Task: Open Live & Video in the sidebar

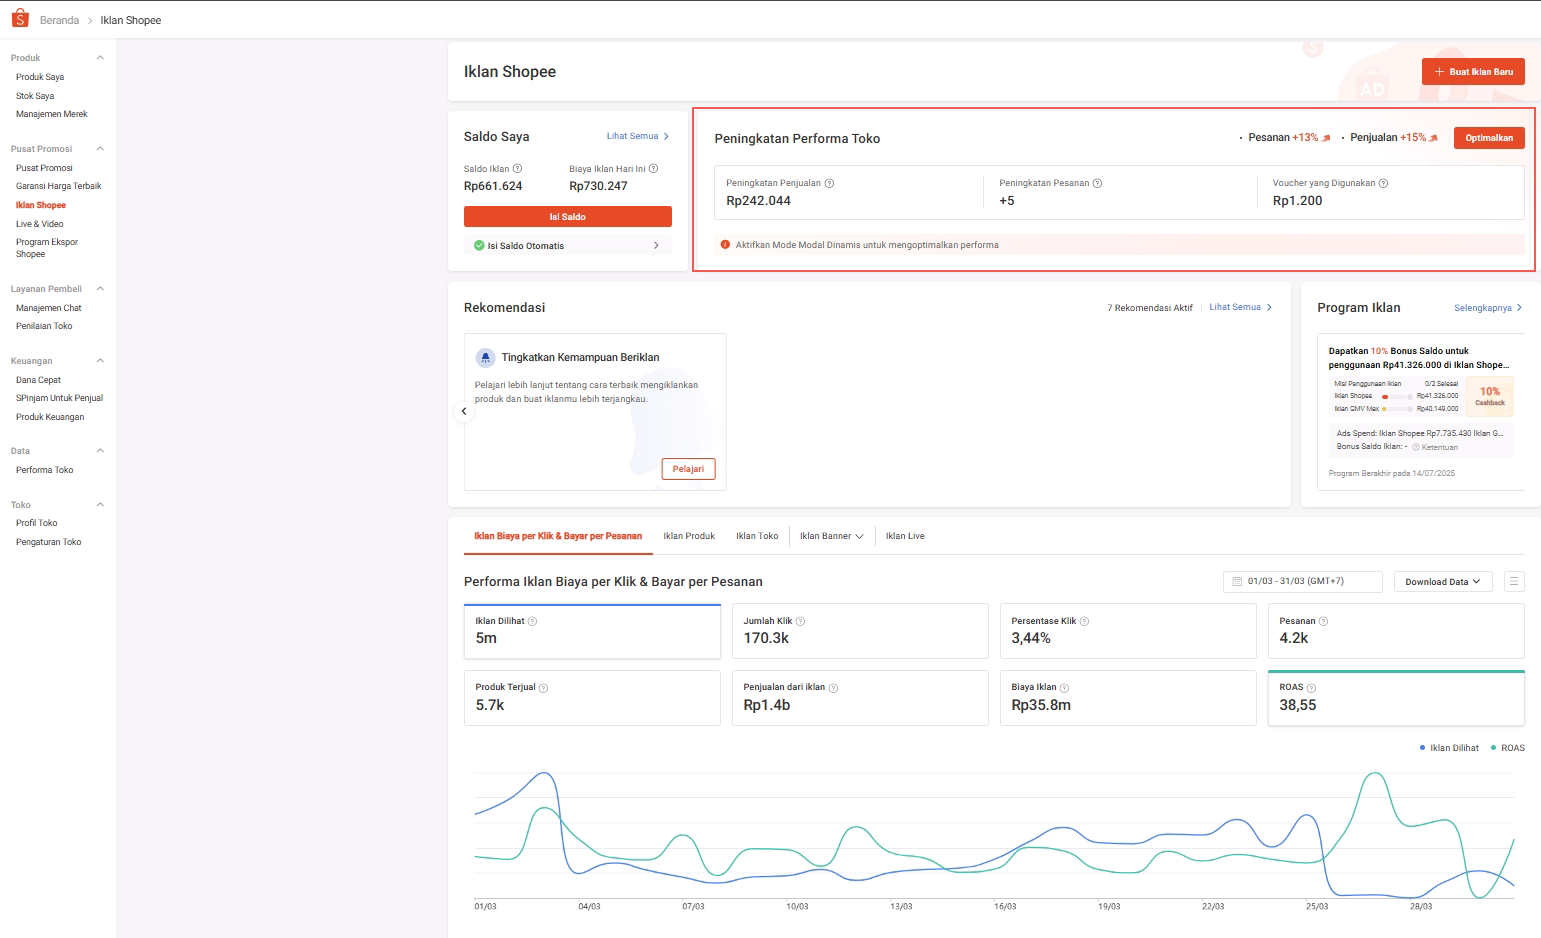Action: (40, 224)
